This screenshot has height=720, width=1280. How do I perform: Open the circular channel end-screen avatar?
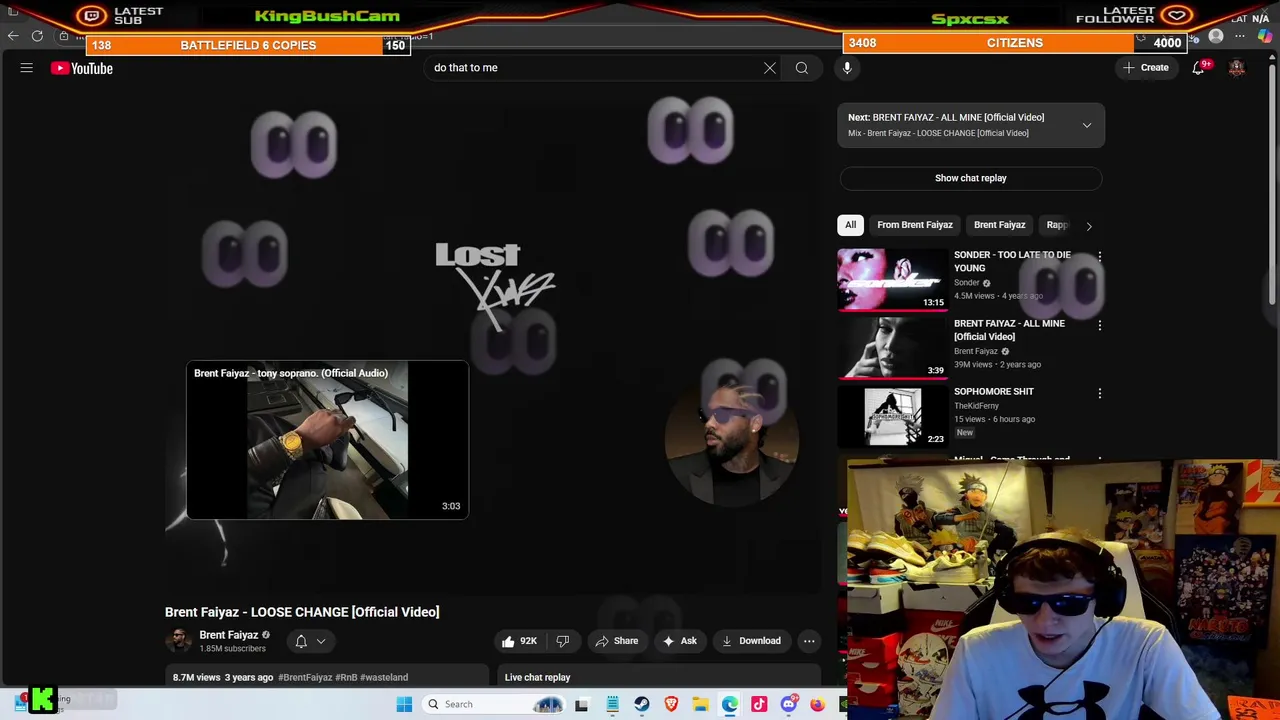tap(731, 439)
